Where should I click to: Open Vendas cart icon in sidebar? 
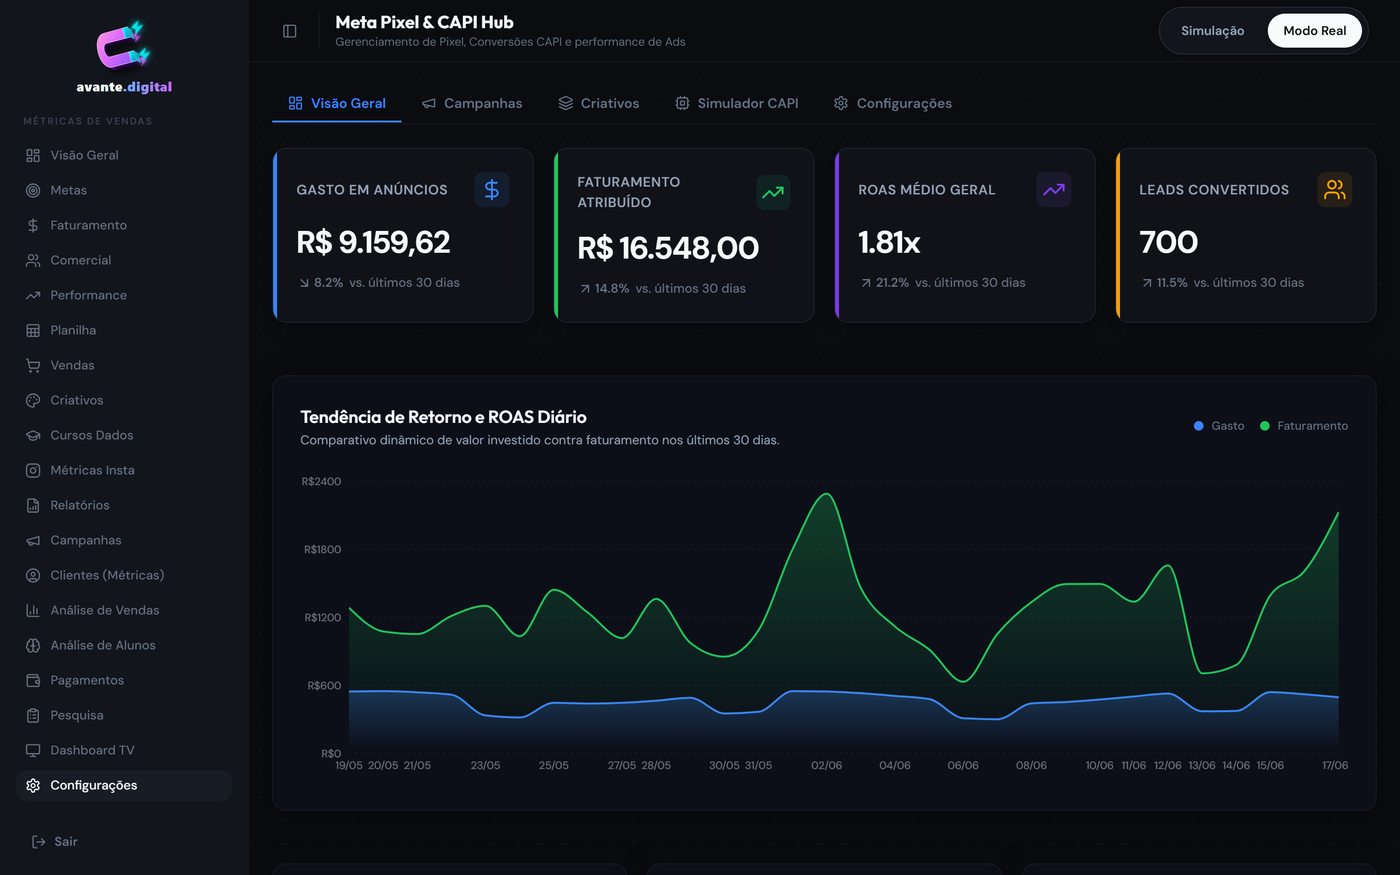click(x=33, y=365)
